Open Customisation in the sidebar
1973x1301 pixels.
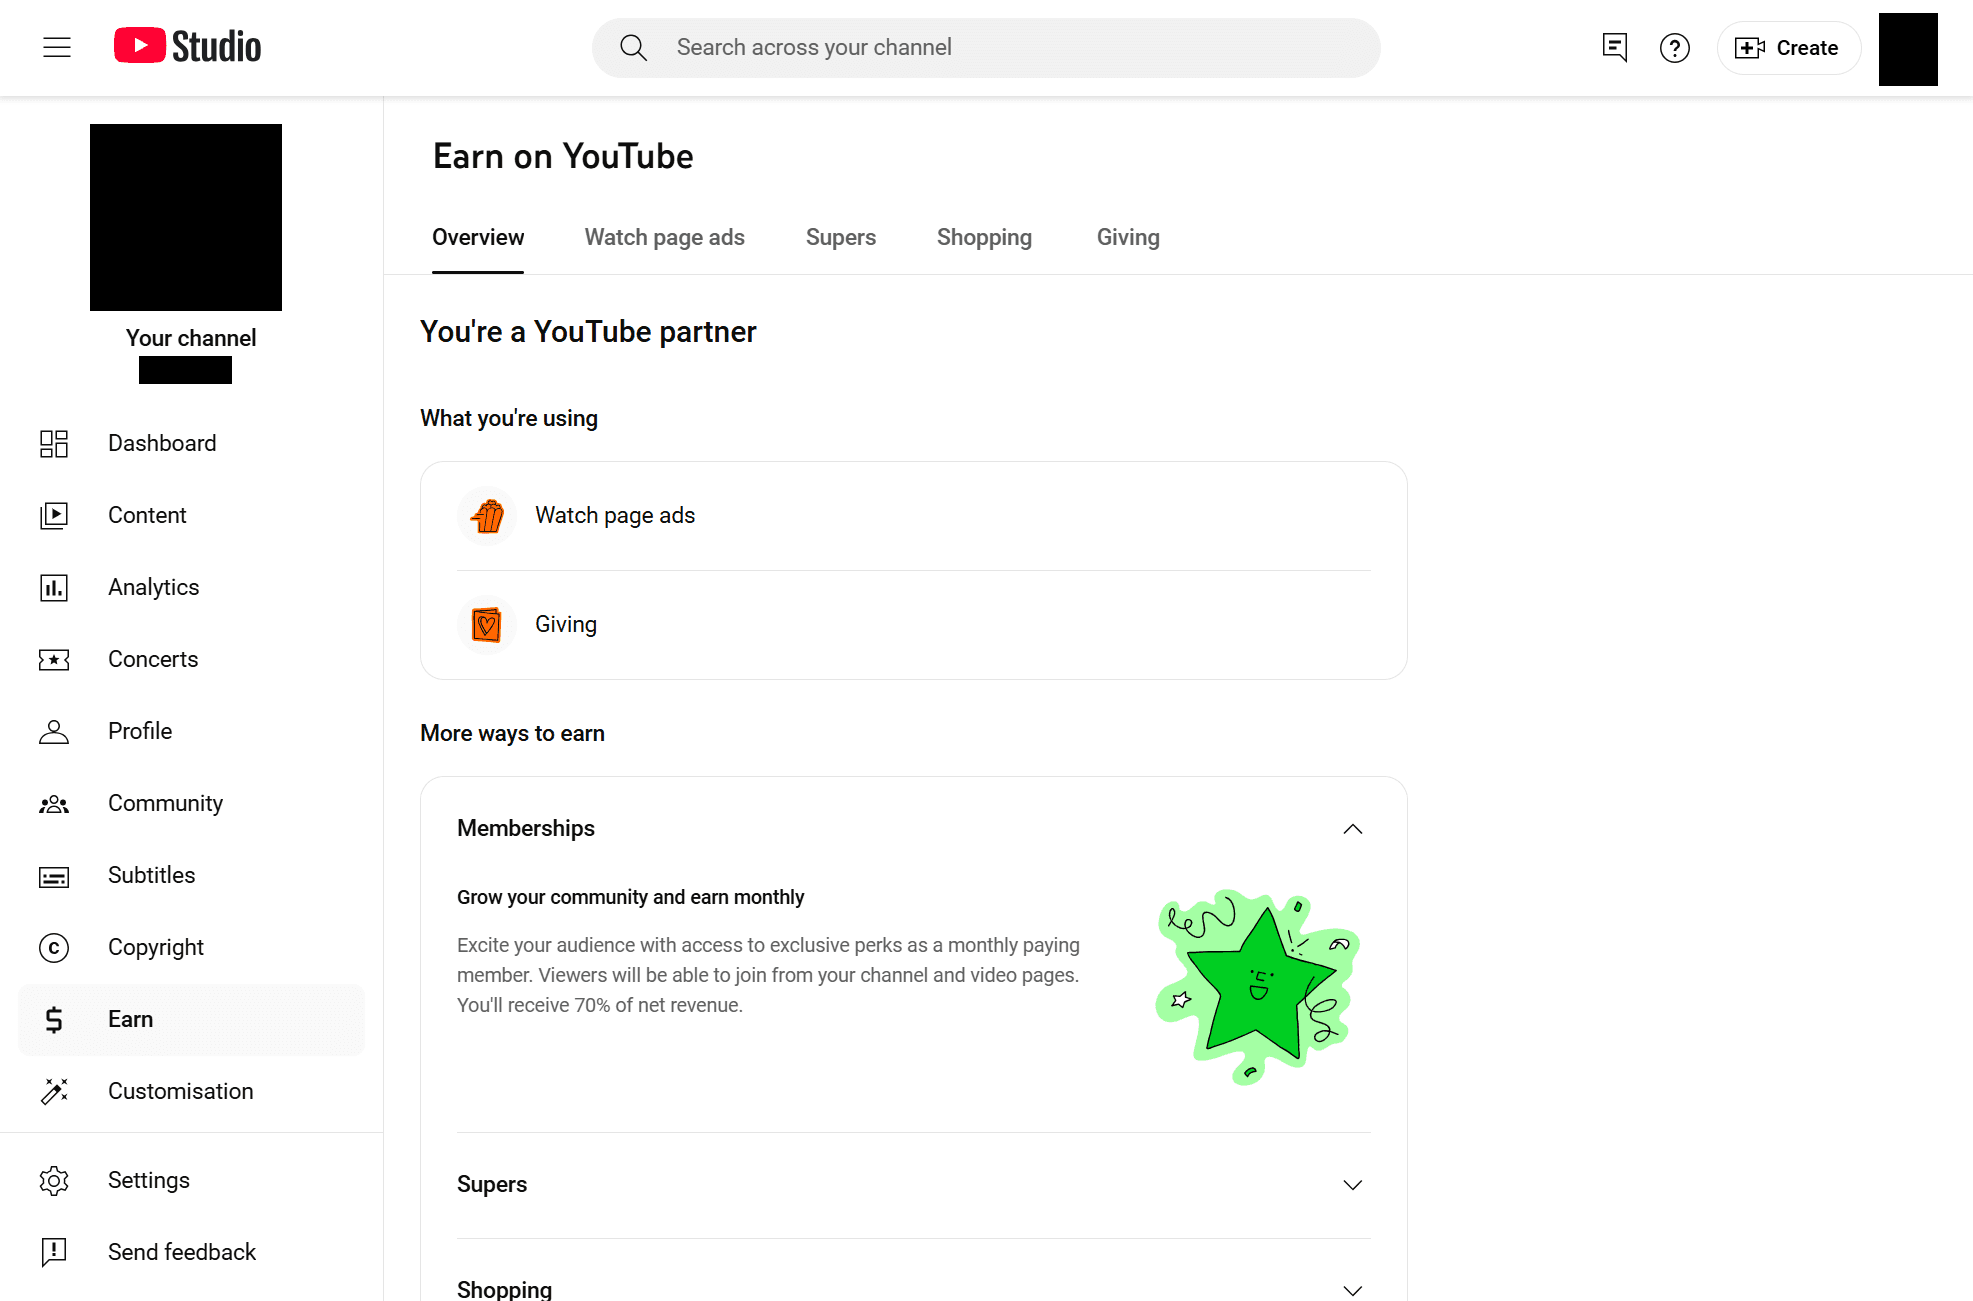tap(191, 1091)
